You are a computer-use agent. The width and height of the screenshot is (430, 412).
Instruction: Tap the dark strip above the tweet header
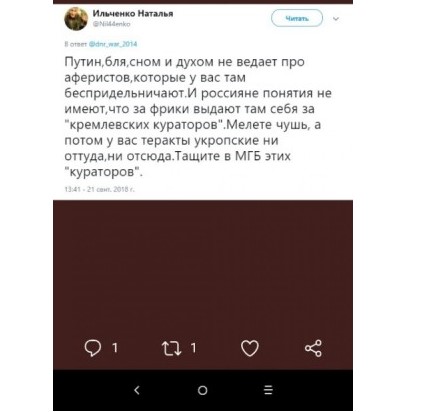point(203,2)
